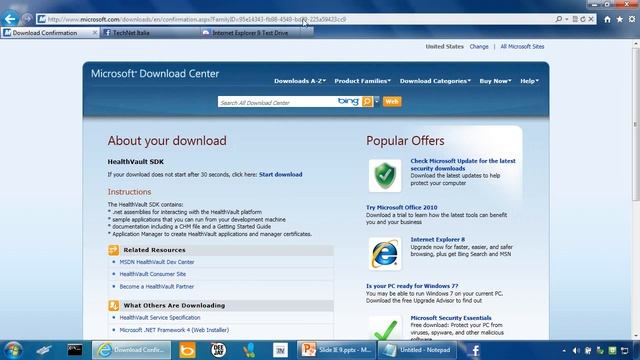
Task: Click the What Others Are Downloading icon
Action: point(113,305)
